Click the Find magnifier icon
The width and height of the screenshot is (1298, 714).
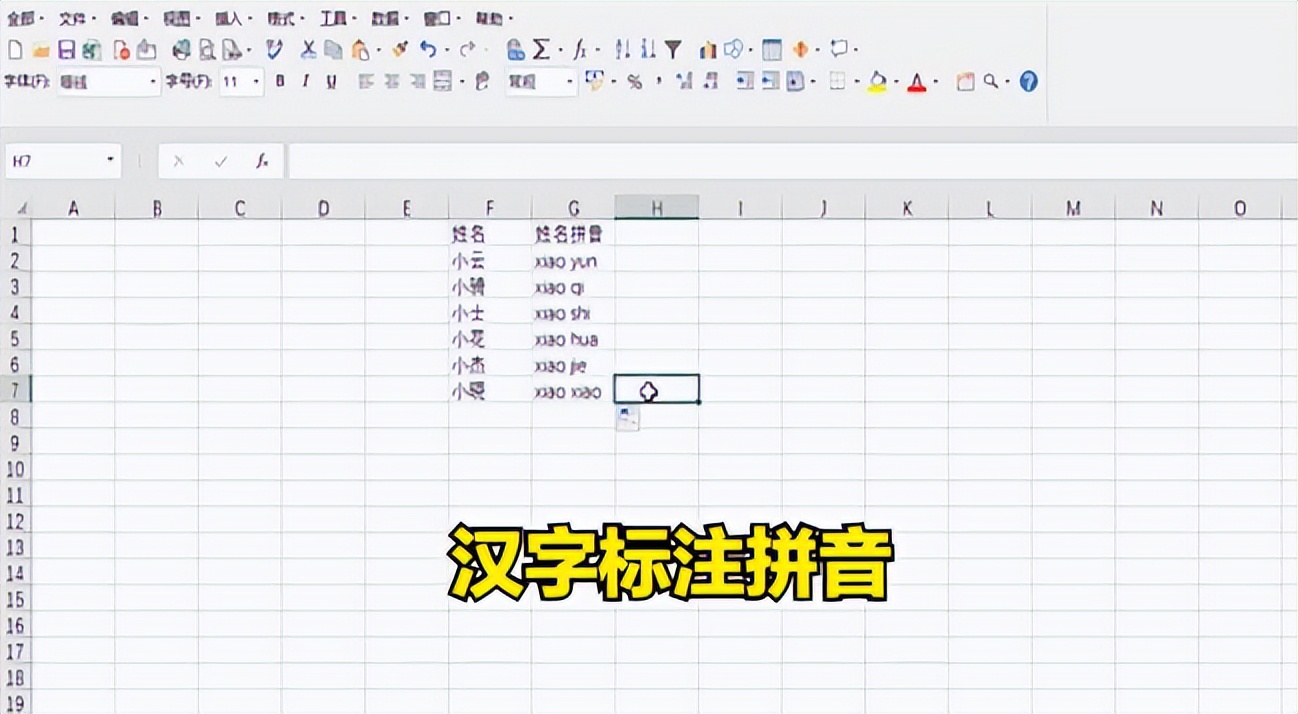click(x=990, y=81)
